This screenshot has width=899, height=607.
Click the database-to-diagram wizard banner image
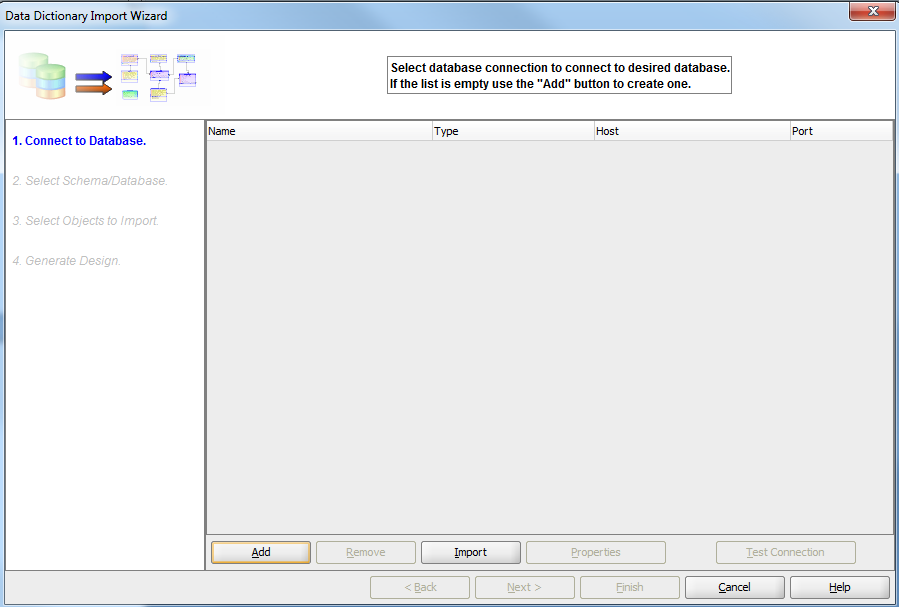(x=108, y=77)
